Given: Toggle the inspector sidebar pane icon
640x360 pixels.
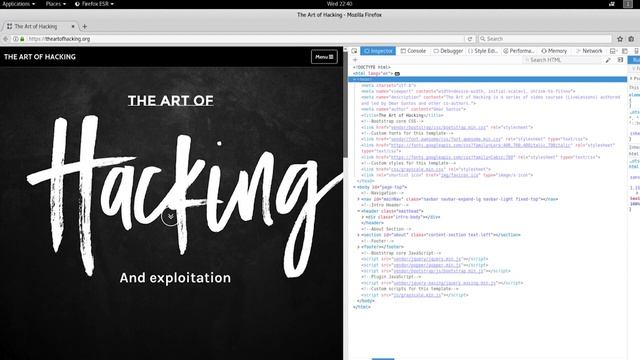Looking at the screenshot, I should [x=620, y=60].
